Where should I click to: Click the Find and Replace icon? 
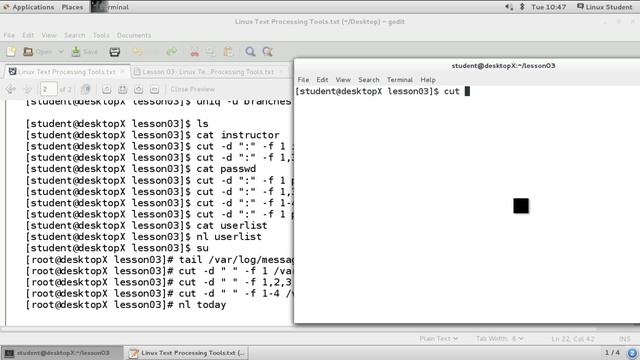267,52
